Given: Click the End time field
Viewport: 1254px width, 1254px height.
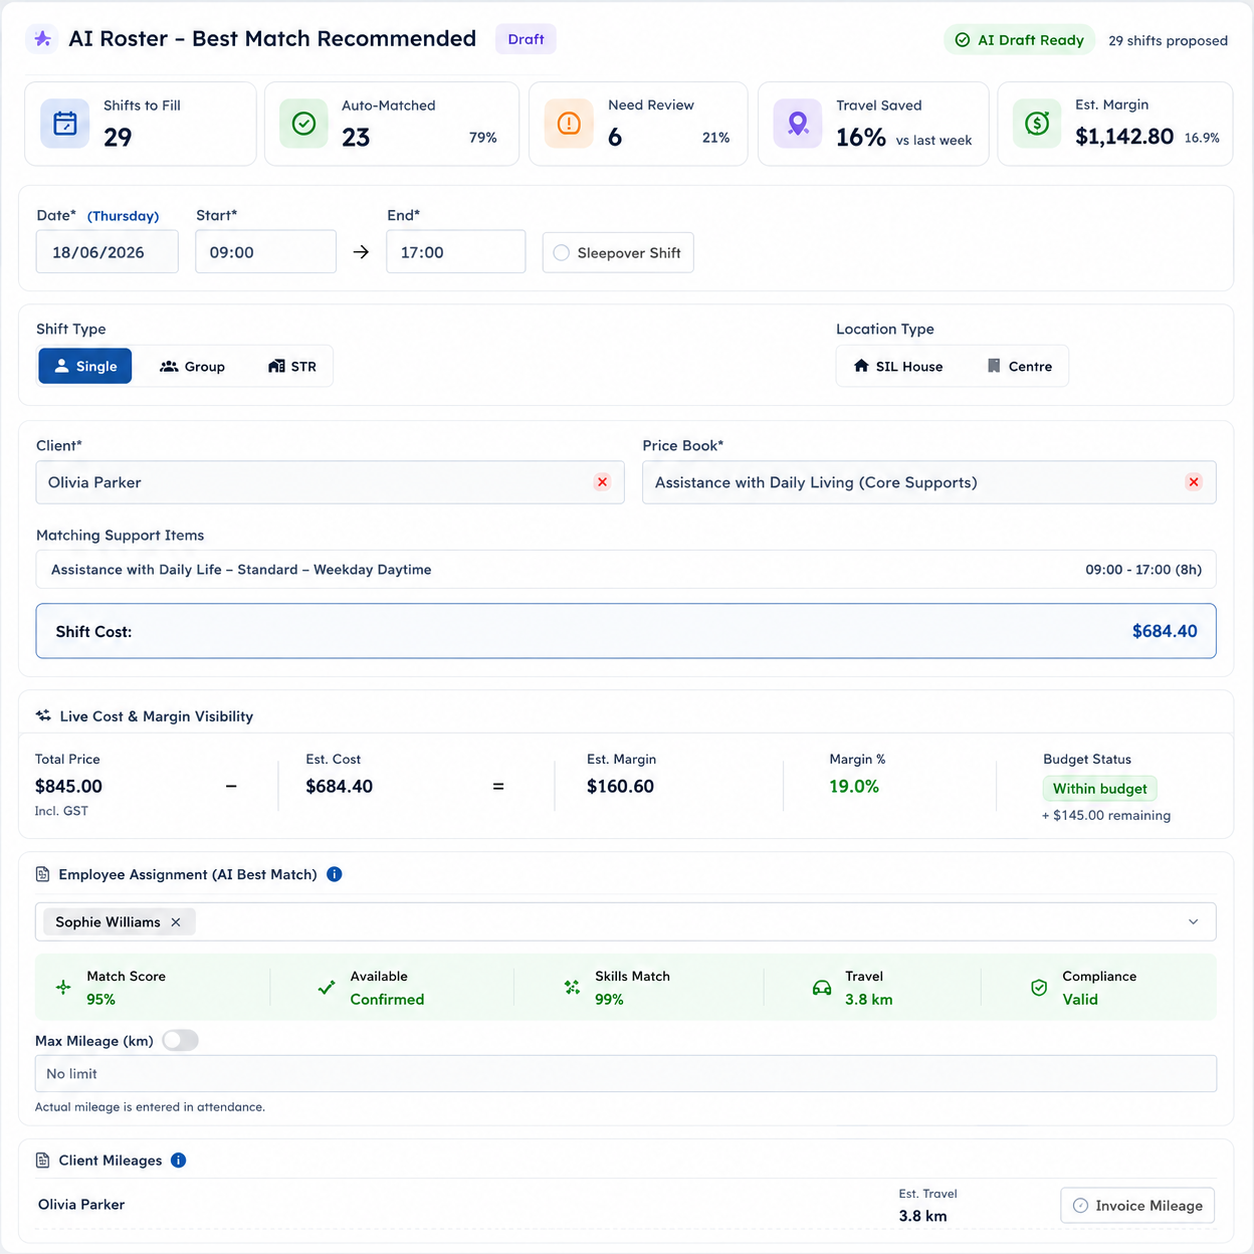Looking at the screenshot, I should (456, 252).
